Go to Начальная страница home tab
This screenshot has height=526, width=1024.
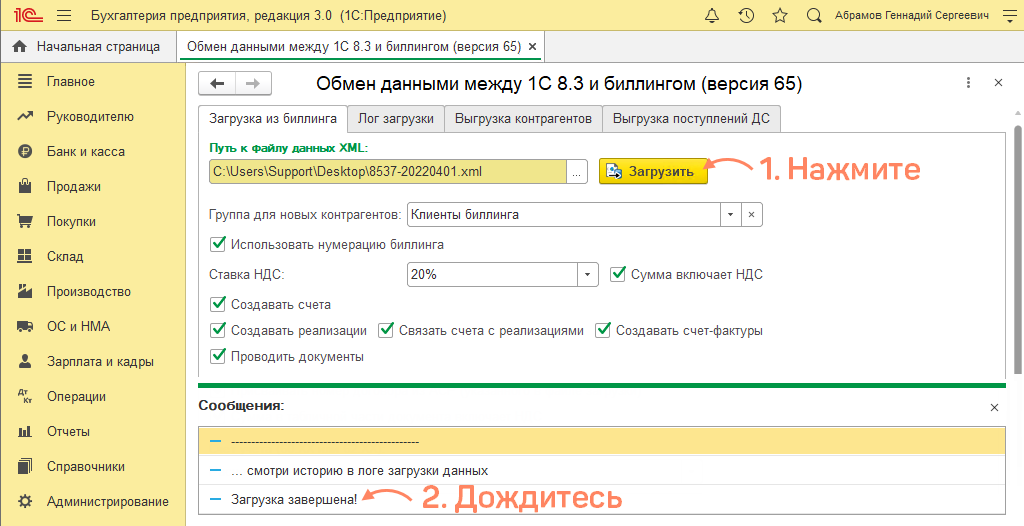point(89,46)
